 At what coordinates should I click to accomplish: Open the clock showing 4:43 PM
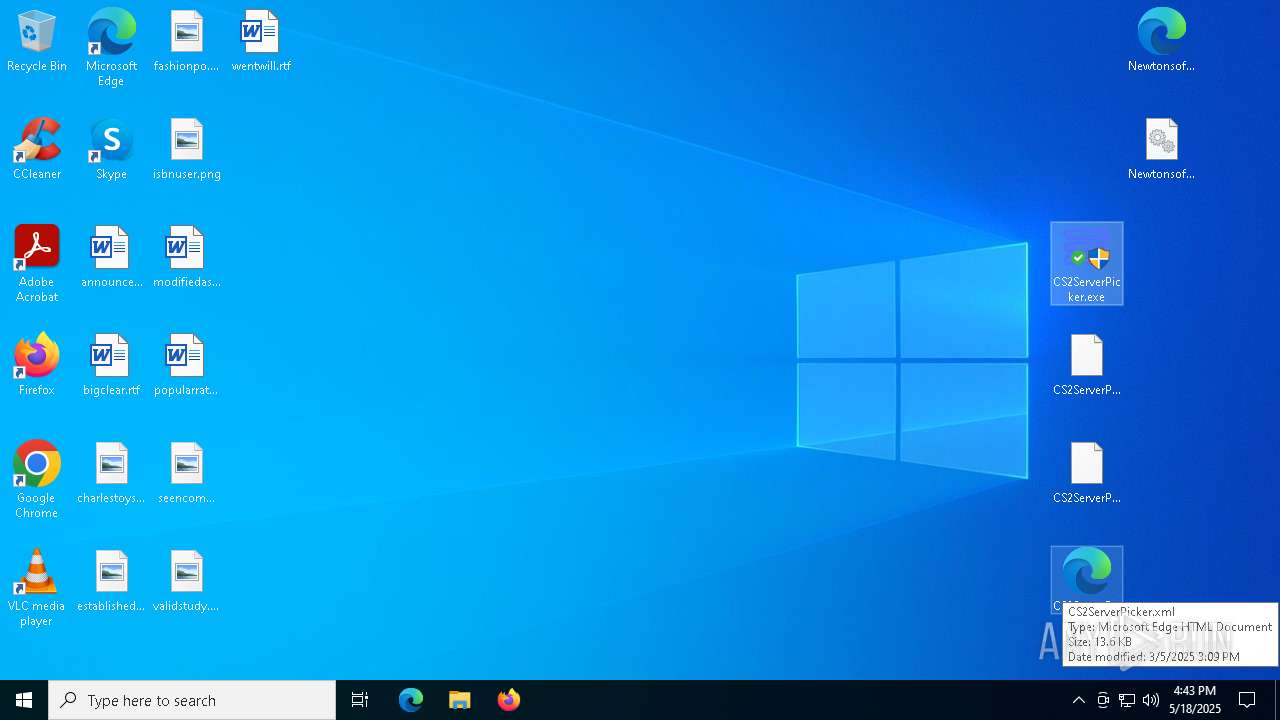click(1196, 700)
